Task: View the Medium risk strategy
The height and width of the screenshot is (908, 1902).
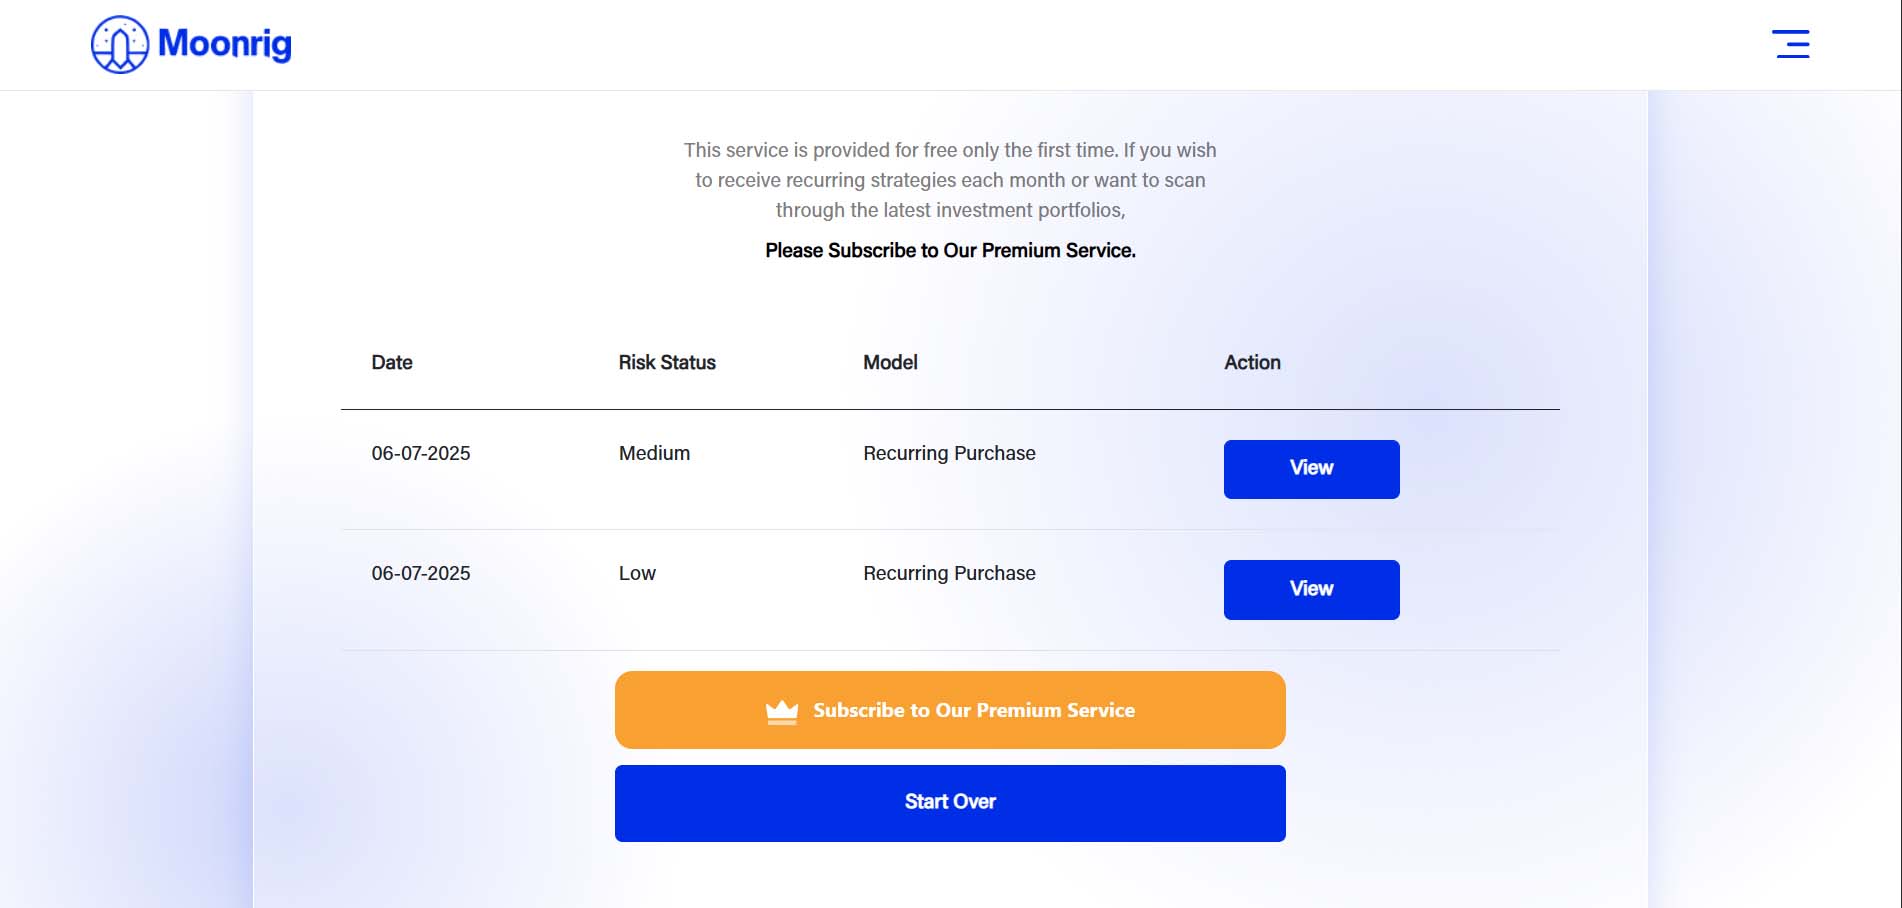Action: click(x=1311, y=469)
